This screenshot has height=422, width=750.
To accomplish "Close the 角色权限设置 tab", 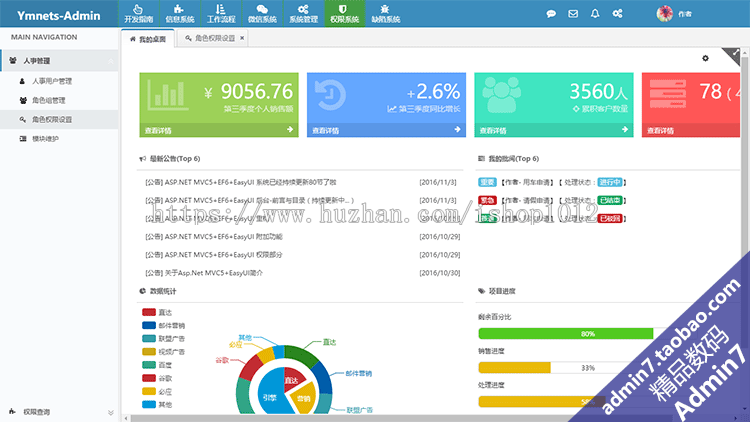I will (242, 38).
